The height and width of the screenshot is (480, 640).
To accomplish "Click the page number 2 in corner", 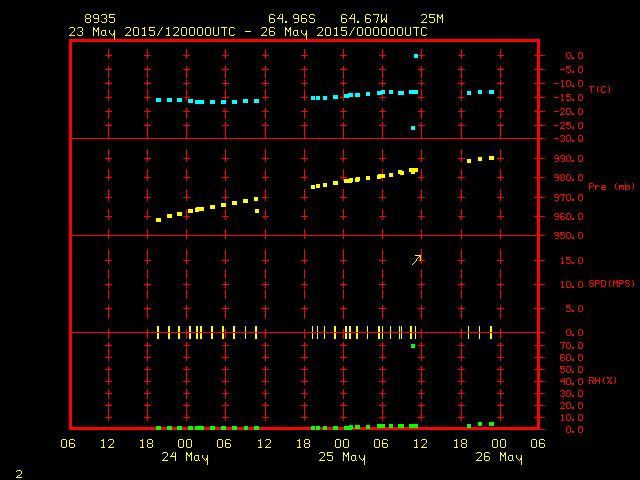I will (x=19, y=474).
